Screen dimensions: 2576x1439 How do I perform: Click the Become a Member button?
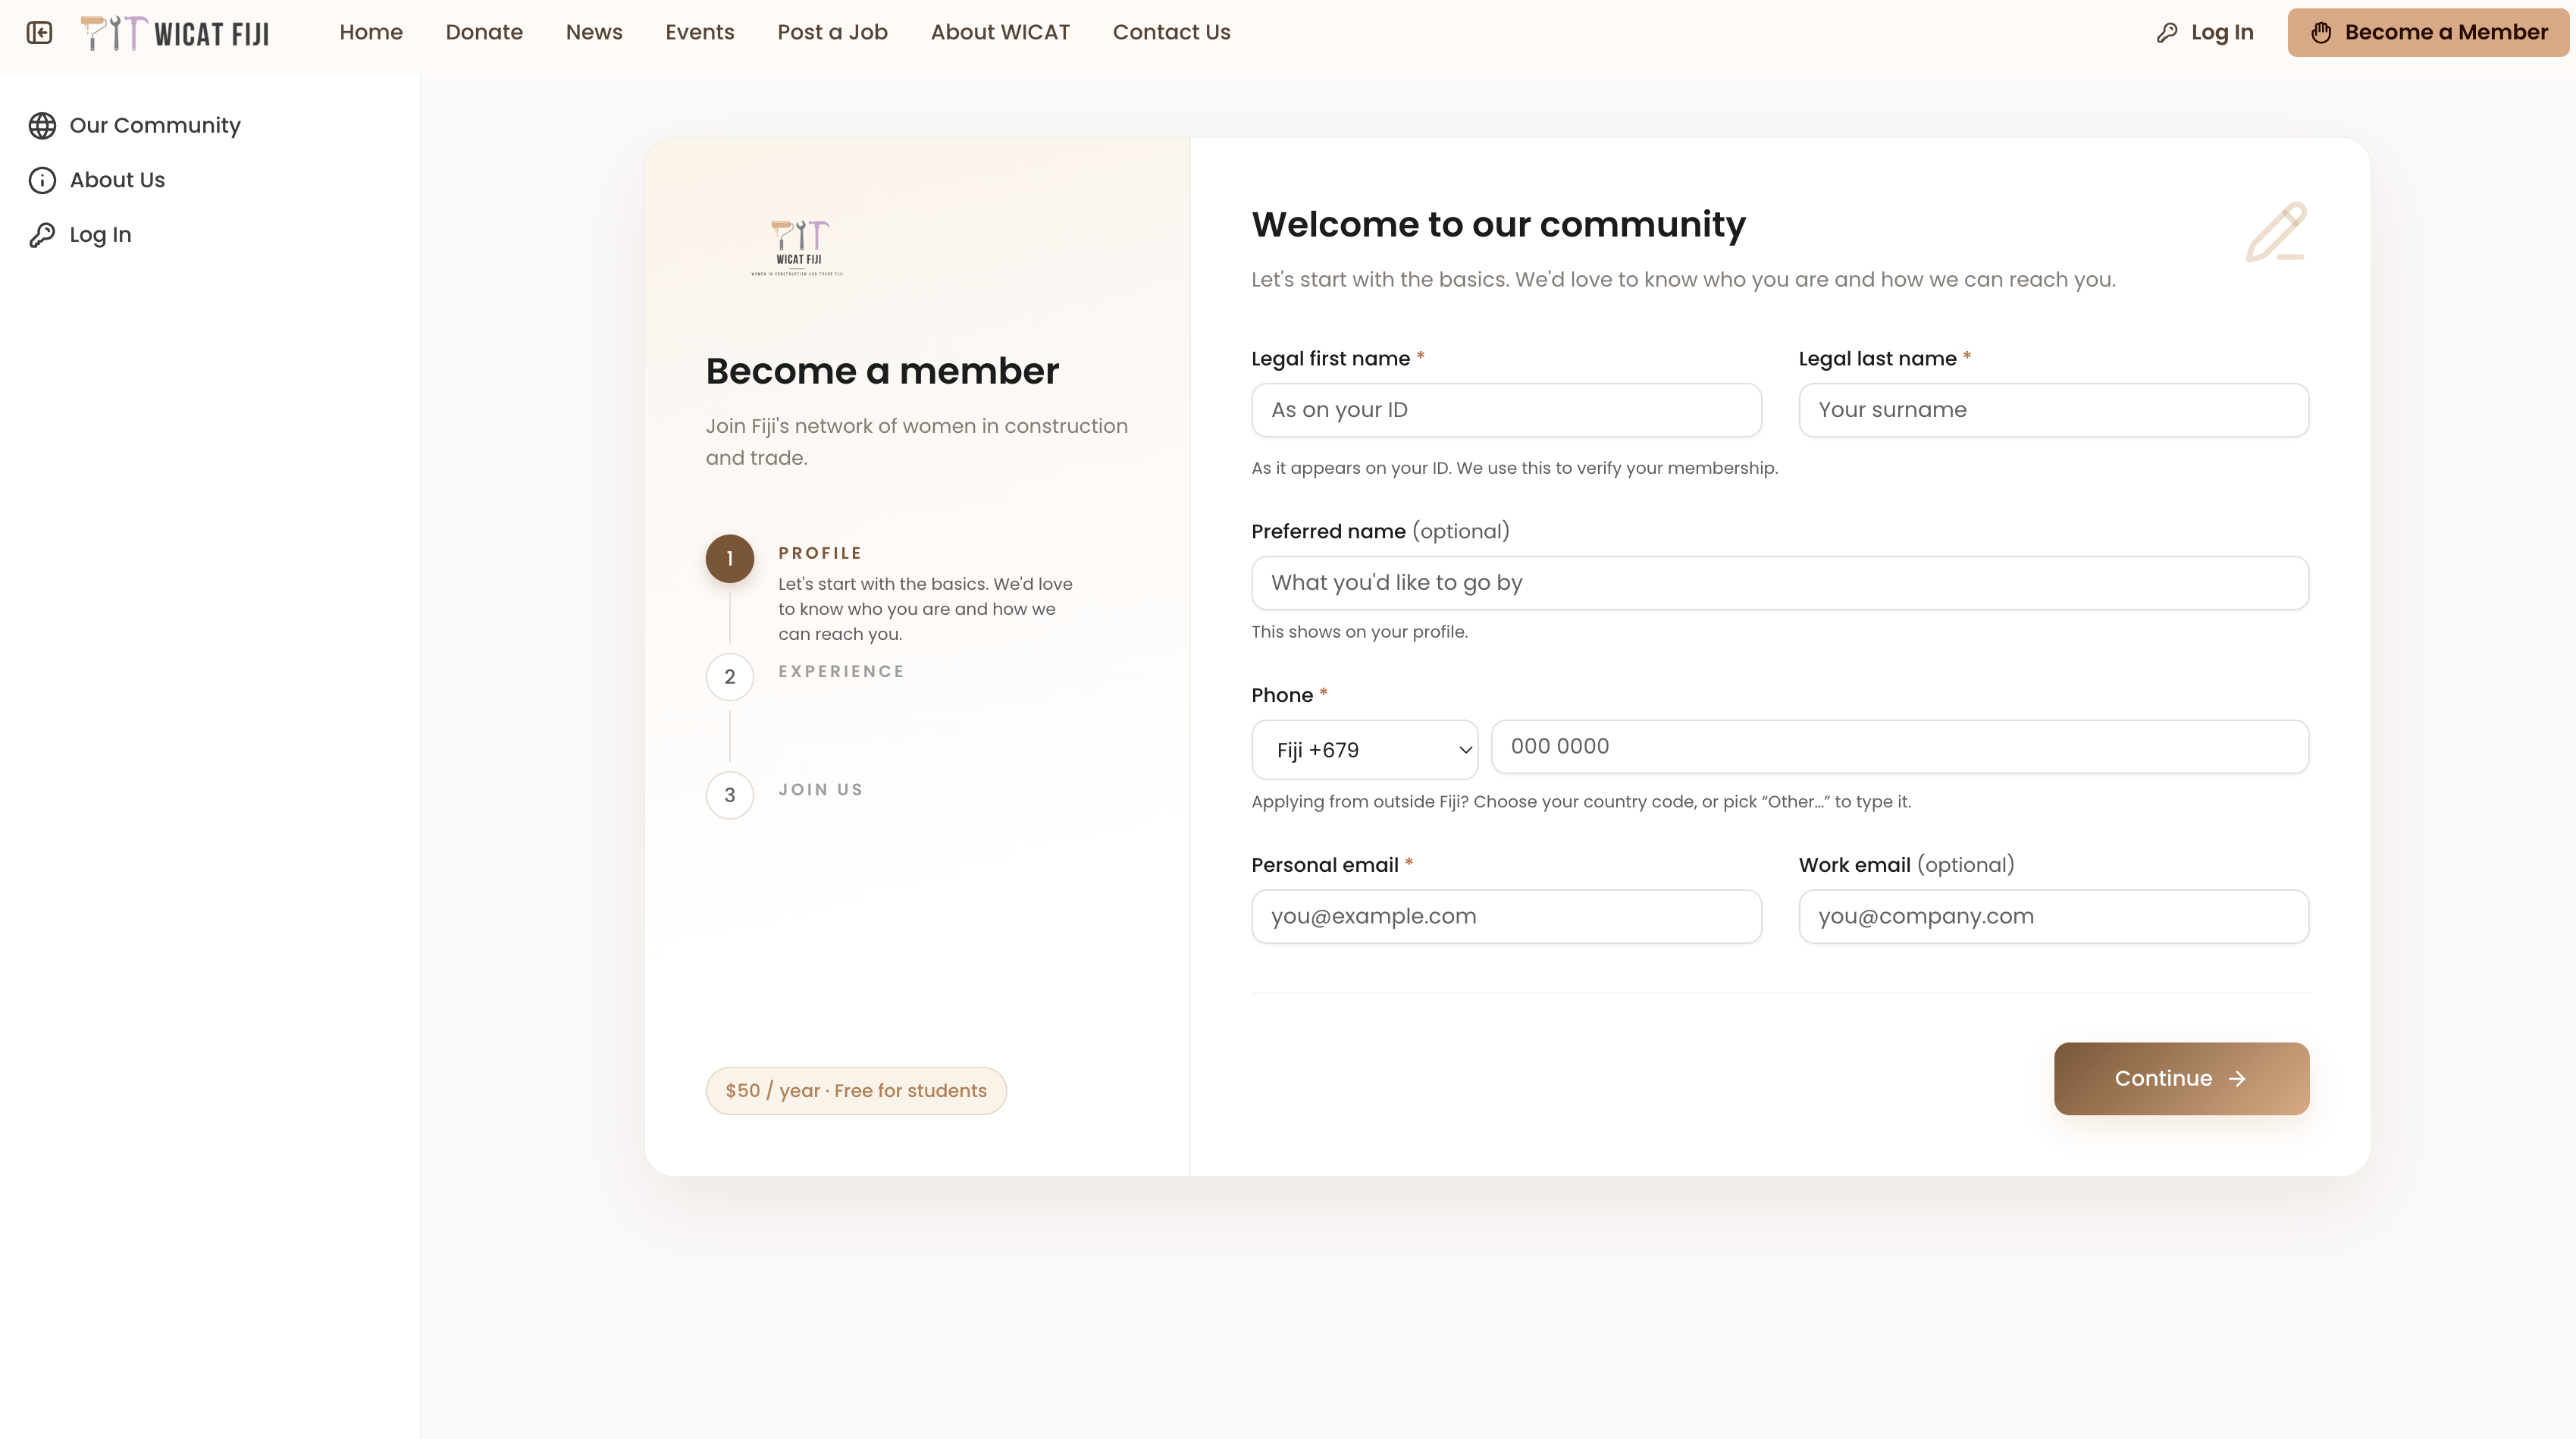tap(2428, 33)
